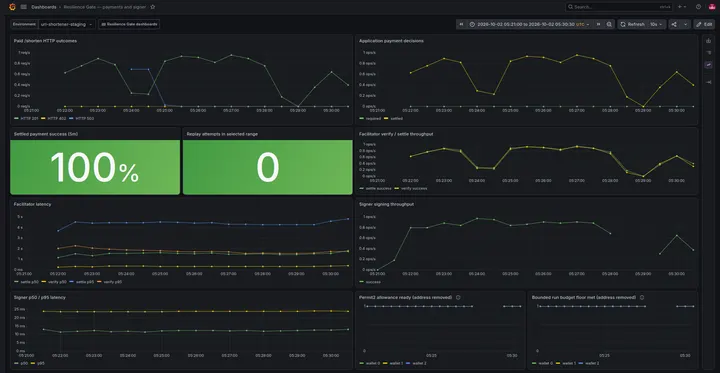Show info for Permit2 allowance ready panel
Image resolution: width=720 pixels, height=373 pixels.
[458, 298]
